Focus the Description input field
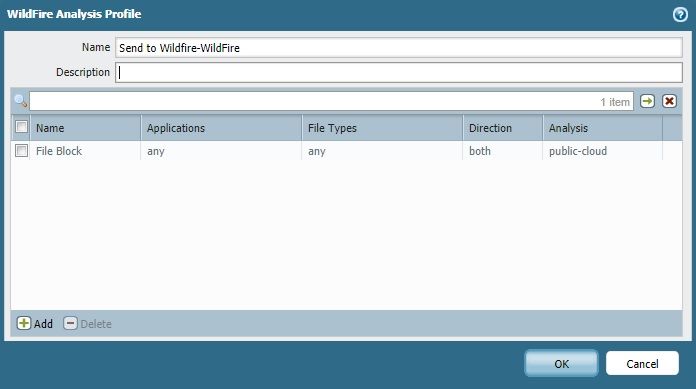The image size is (696, 389). tap(399, 72)
